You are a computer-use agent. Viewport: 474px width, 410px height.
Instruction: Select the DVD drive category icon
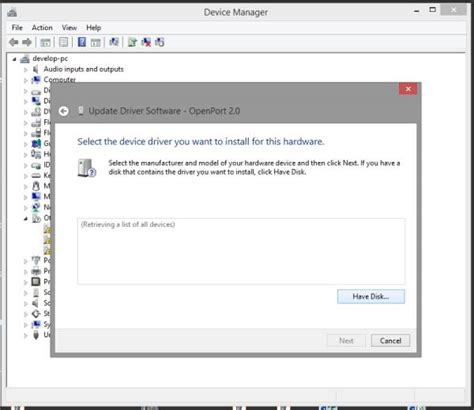point(36,112)
